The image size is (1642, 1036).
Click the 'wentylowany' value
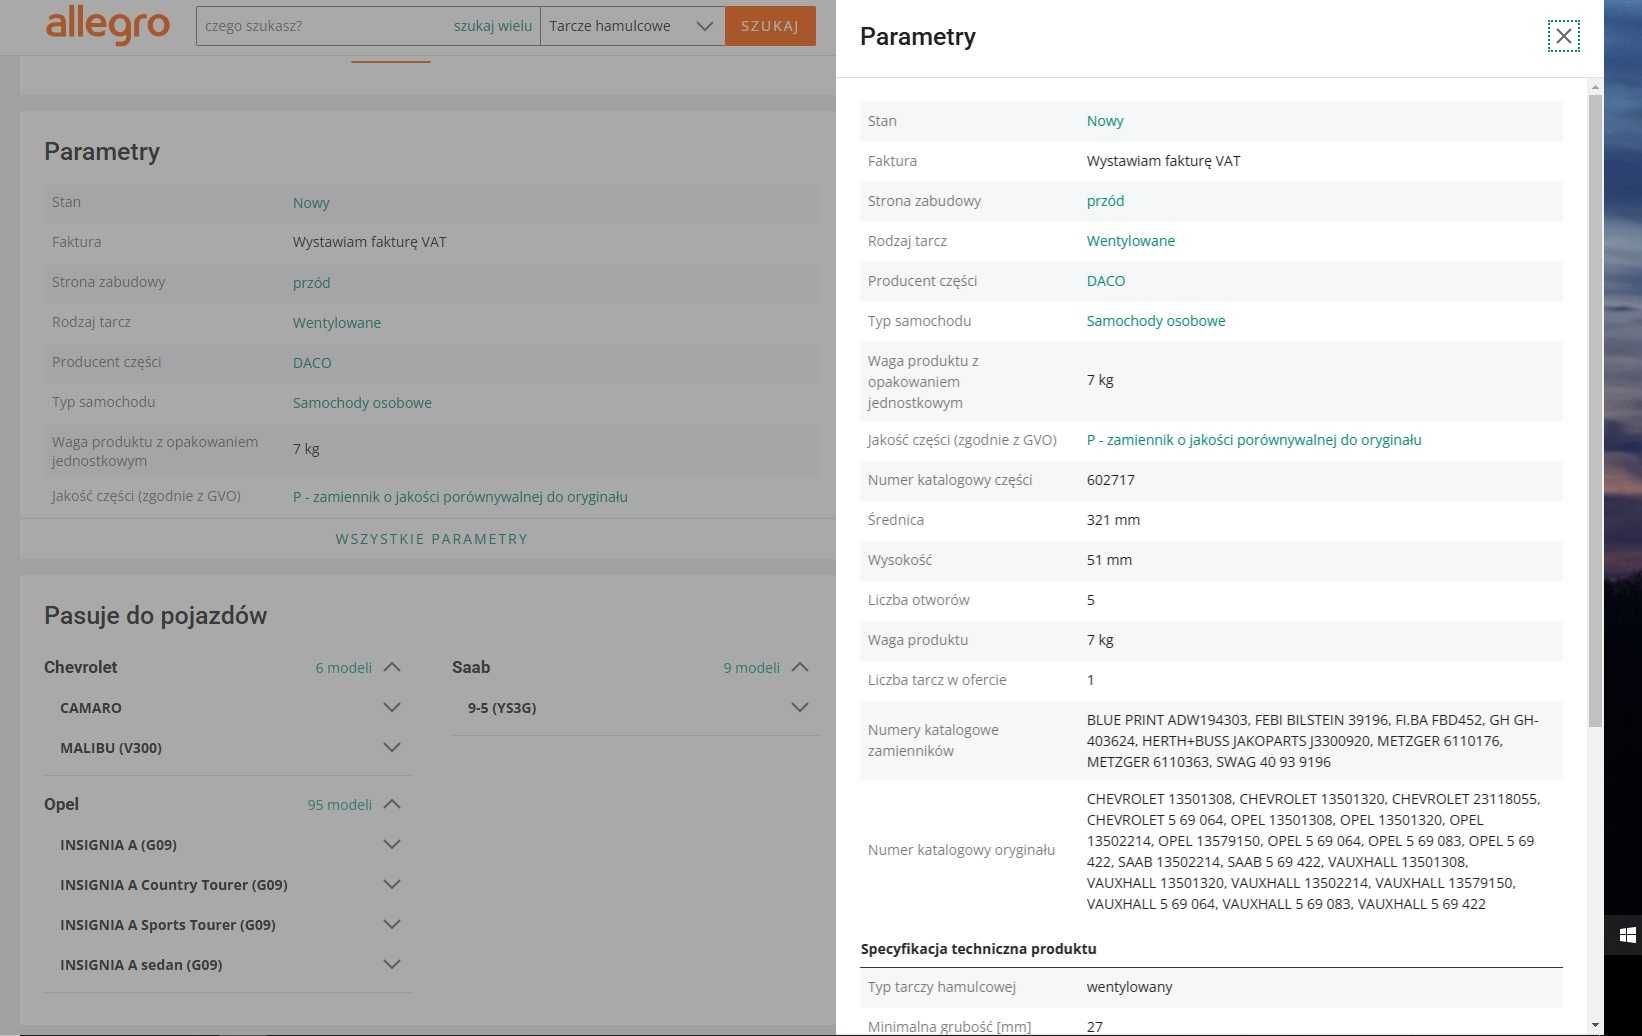(1129, 987)
